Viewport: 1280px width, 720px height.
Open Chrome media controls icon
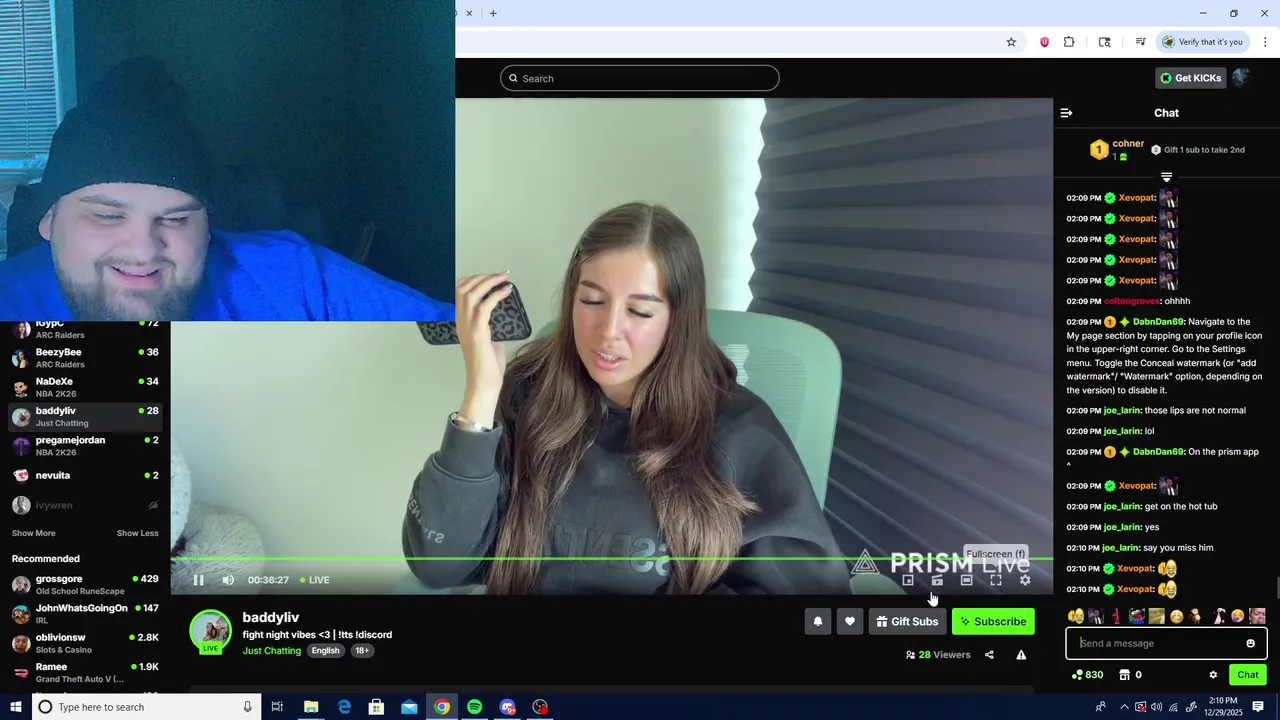[1140, 42]
